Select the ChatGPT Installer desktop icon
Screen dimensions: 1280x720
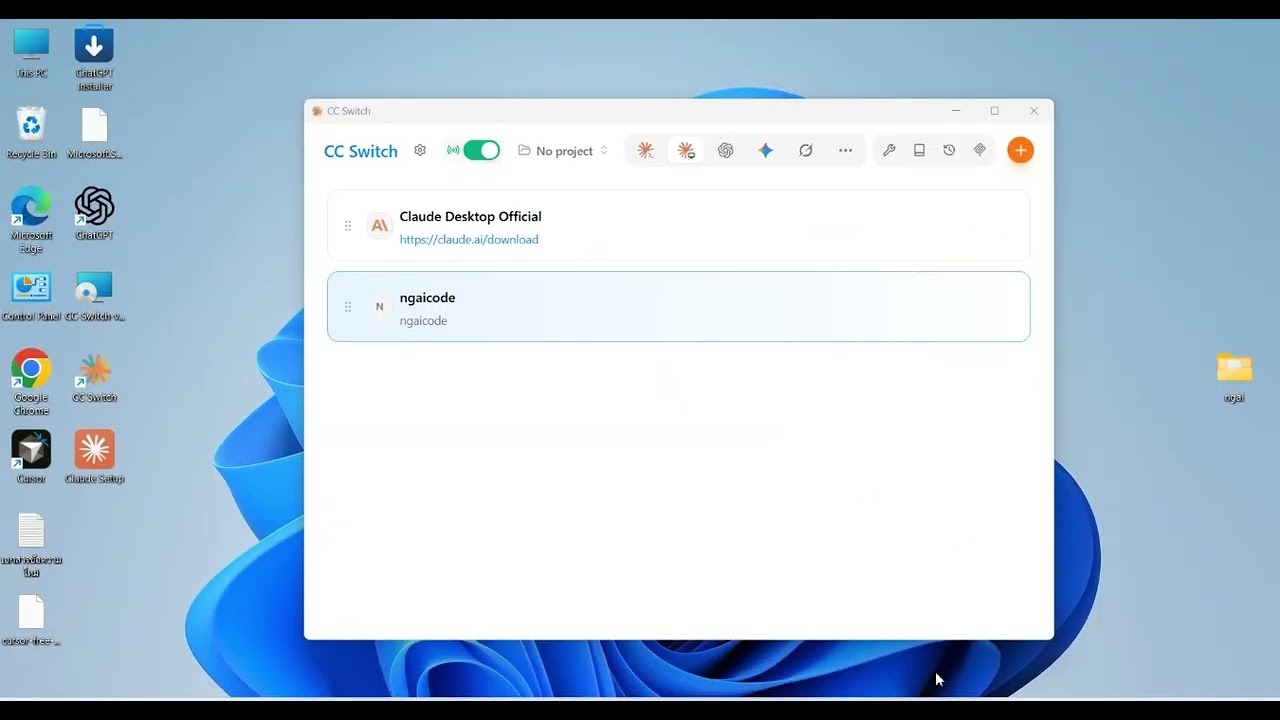(94, 58)
